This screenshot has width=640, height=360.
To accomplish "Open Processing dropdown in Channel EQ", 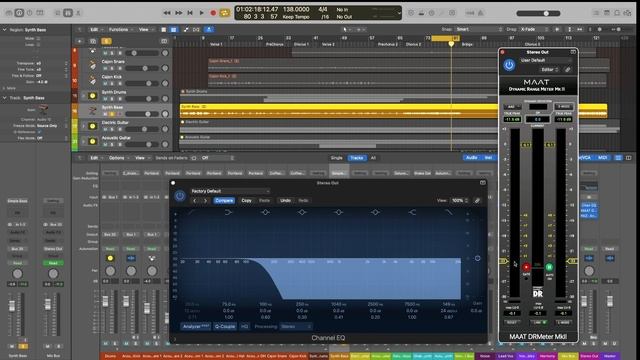I will click(x=296, y=327).
